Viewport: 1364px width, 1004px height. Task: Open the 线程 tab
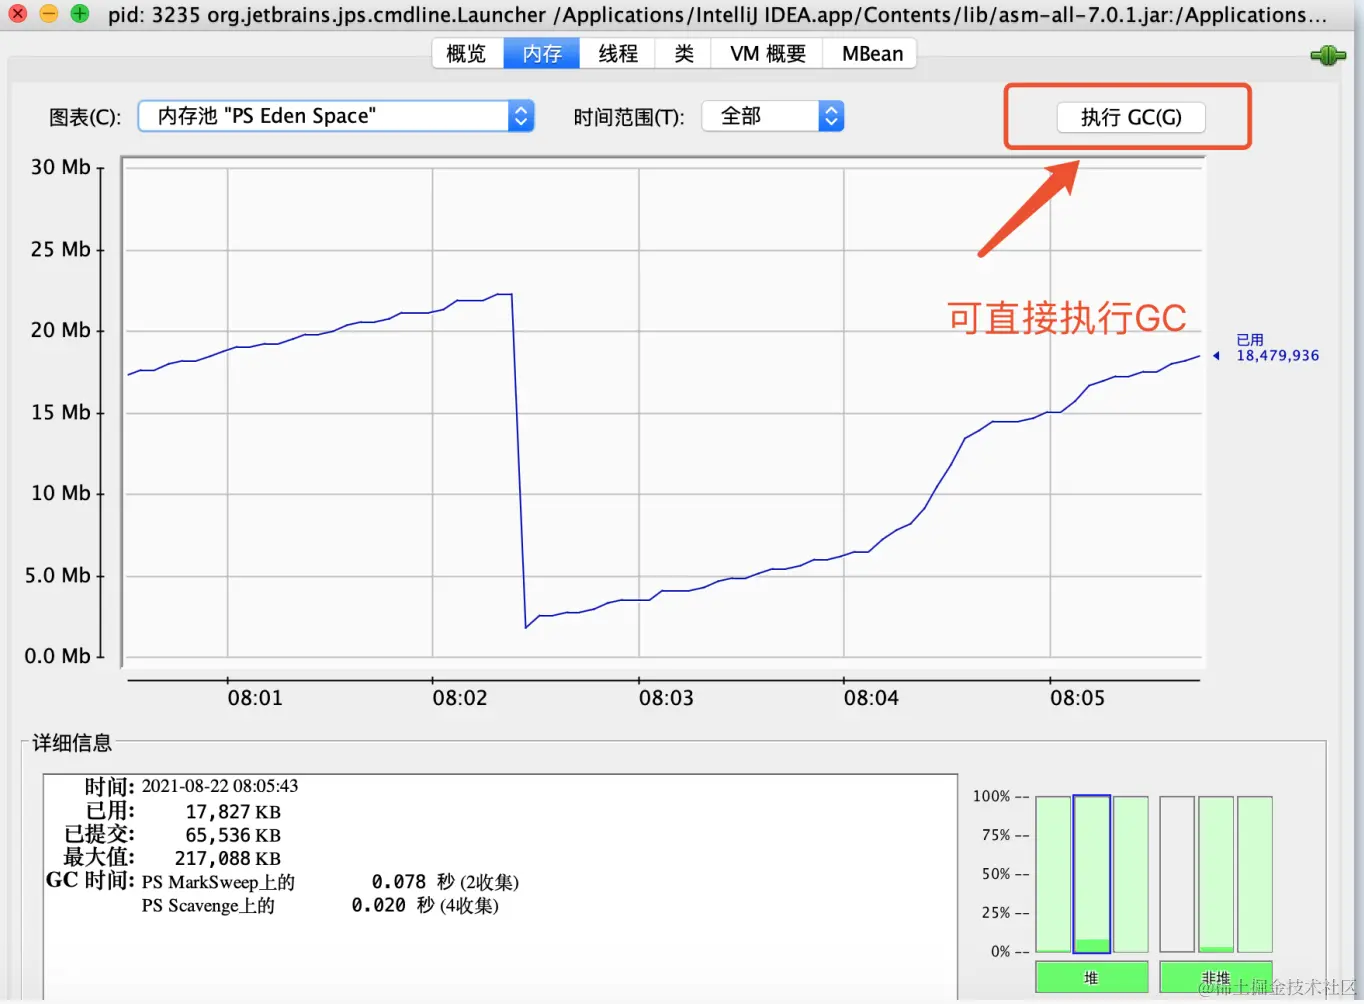point(618,54)
